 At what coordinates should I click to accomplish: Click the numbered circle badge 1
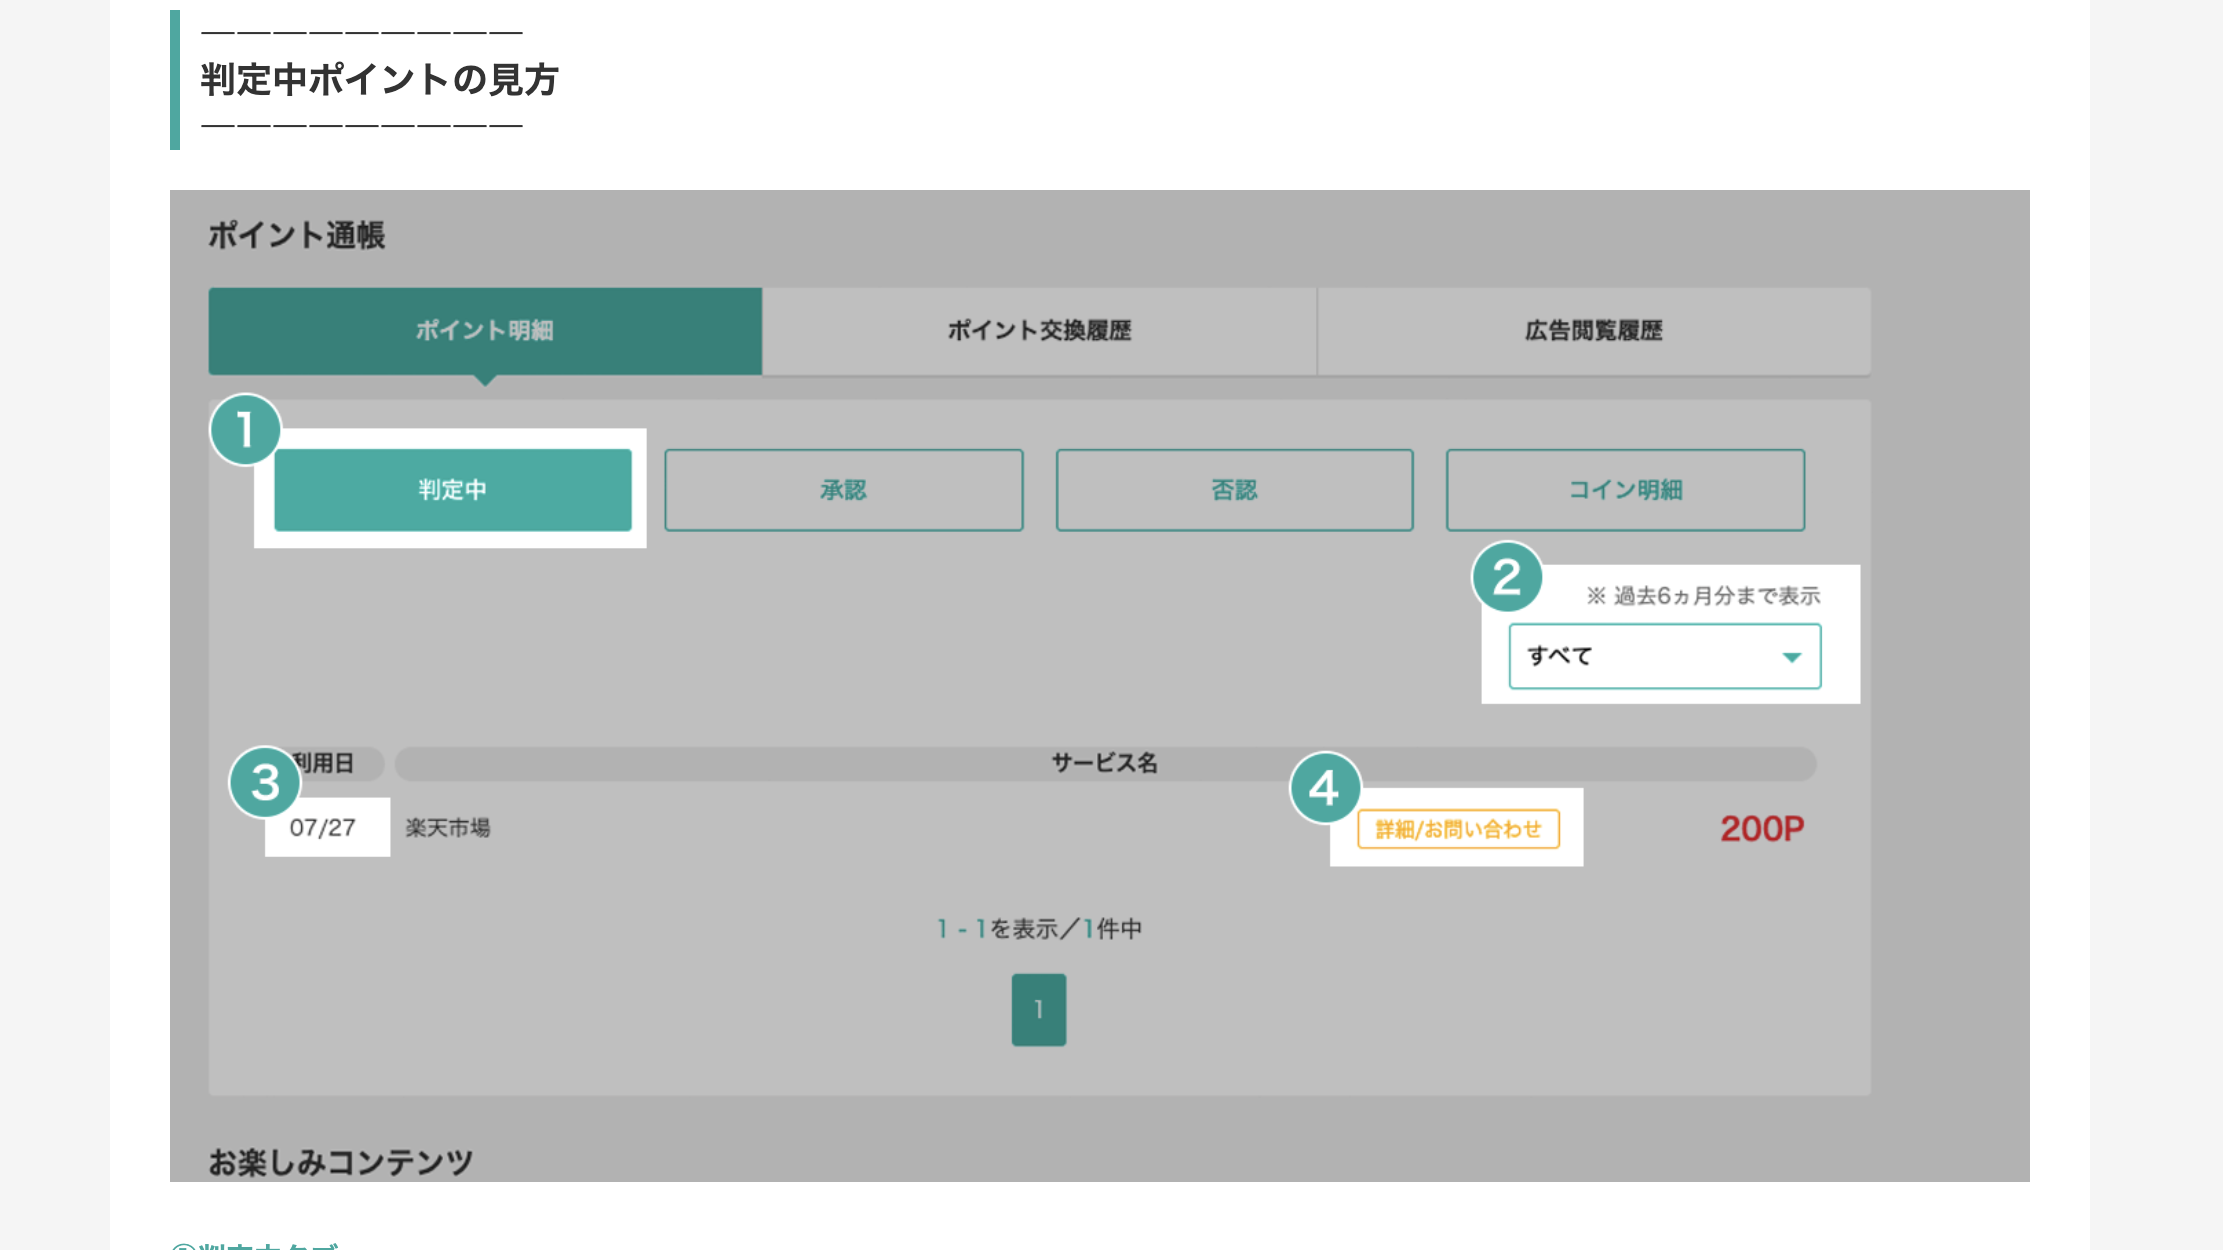click(x=245, y=430)
